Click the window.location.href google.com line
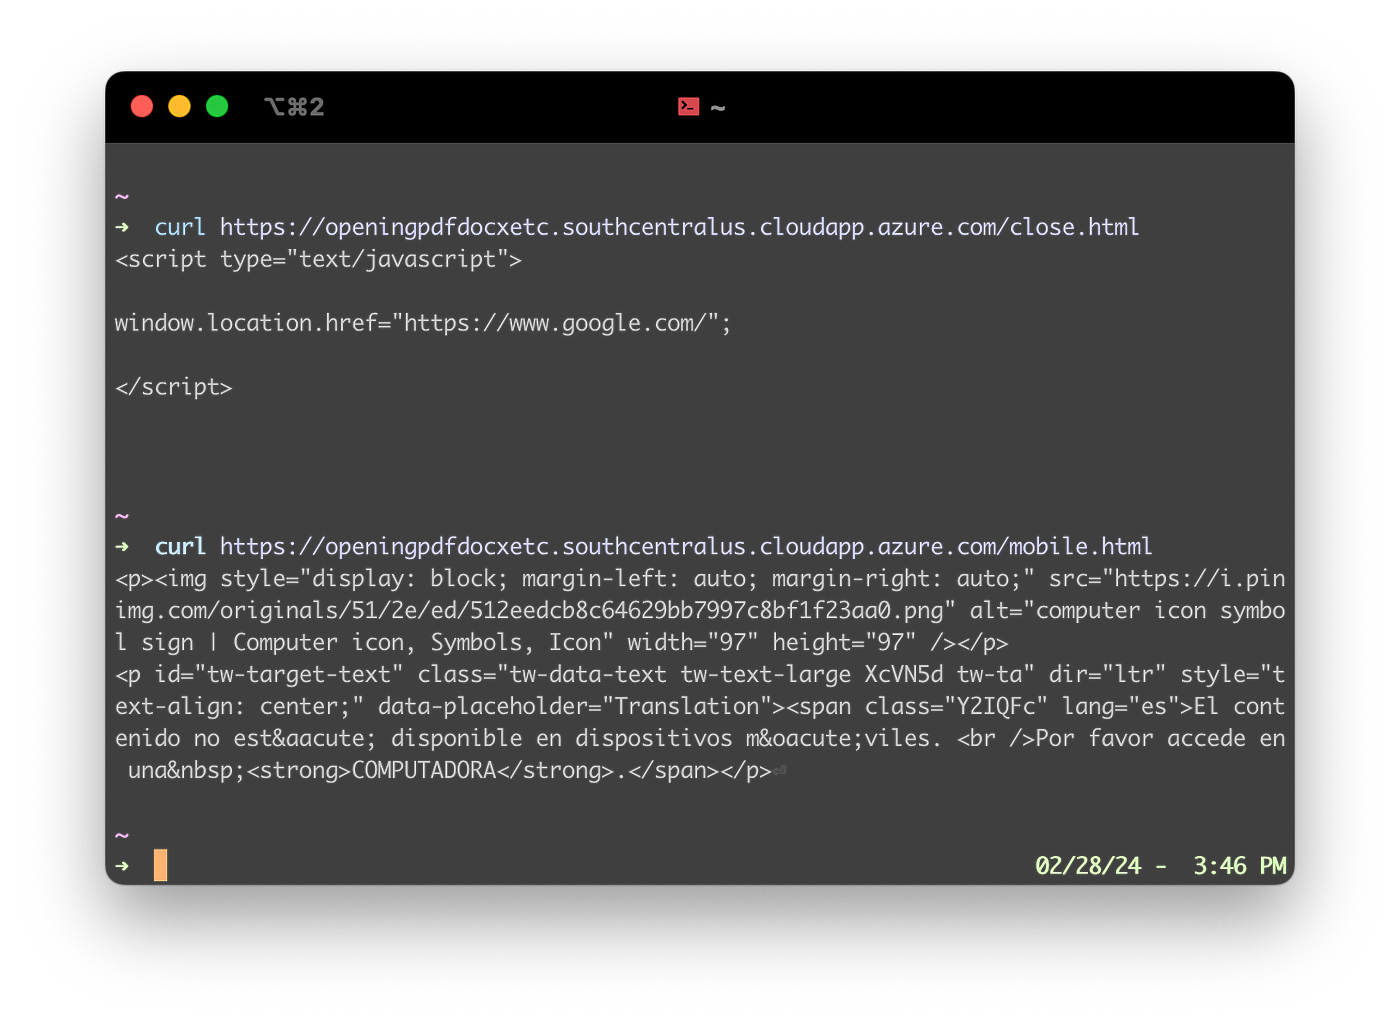This screenshot has width=1400, height=1024. (423, 324)
